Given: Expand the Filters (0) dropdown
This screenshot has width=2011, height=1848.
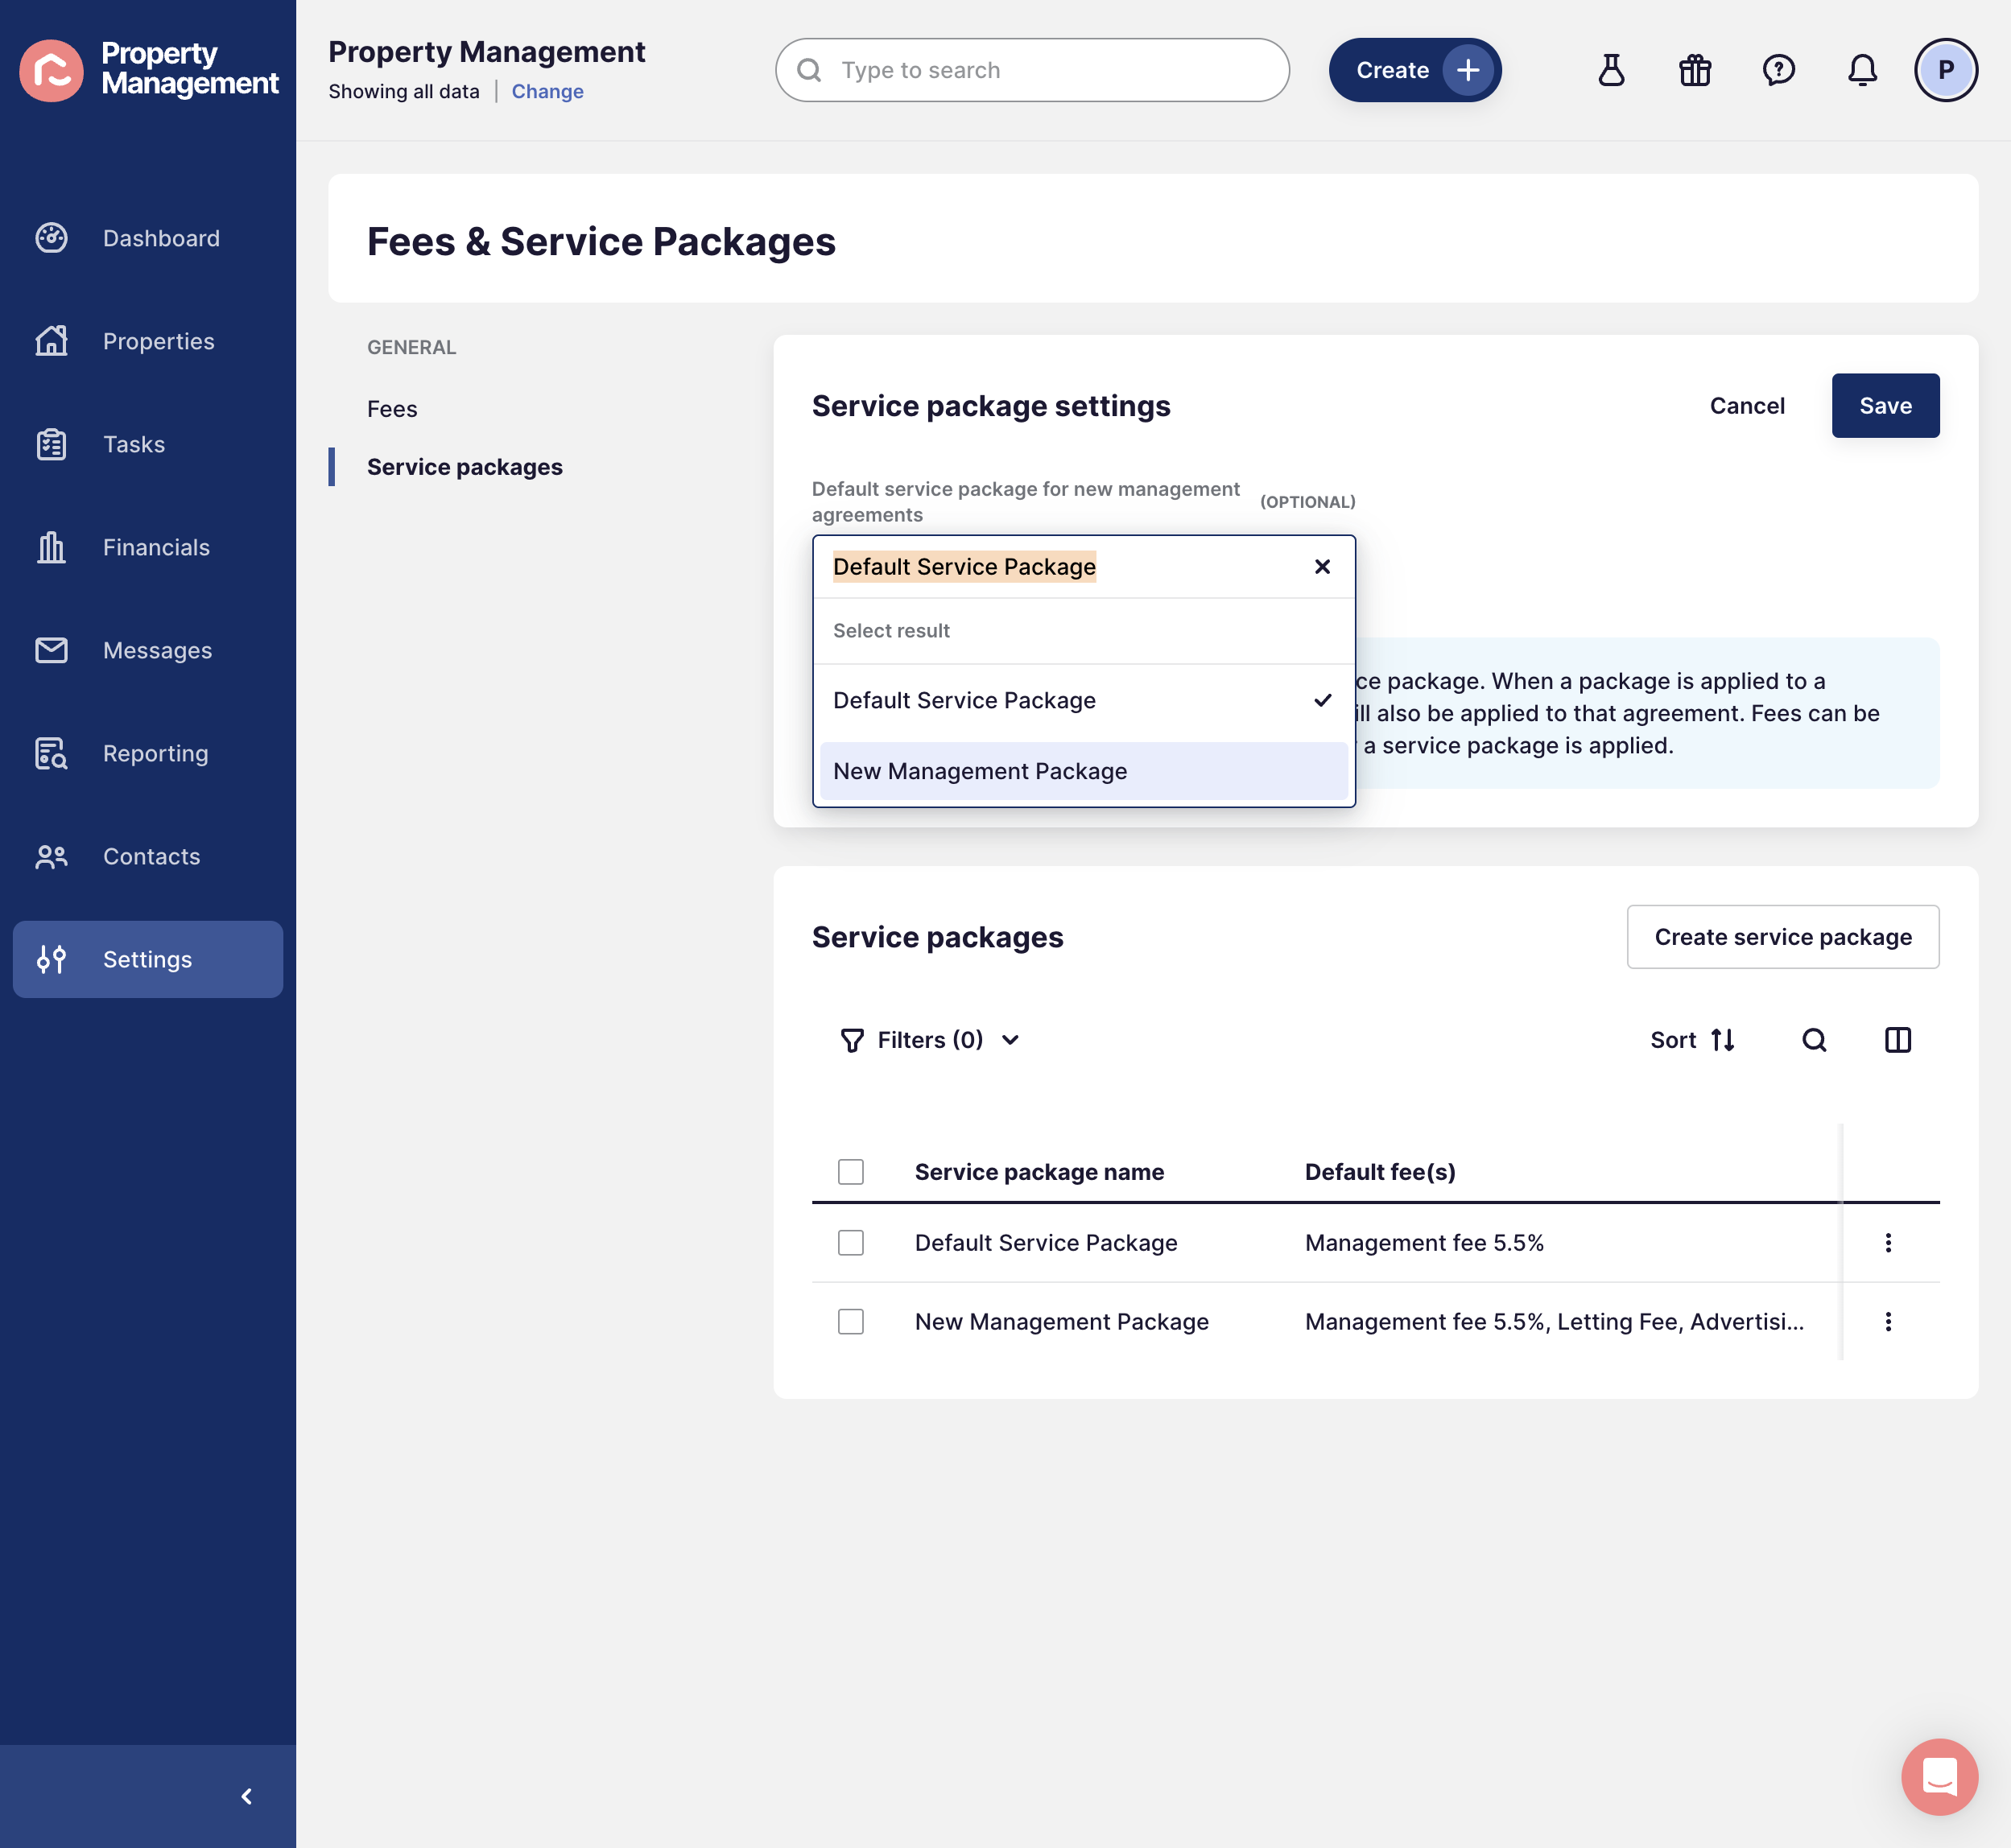Looking at the screenshot, I should tap(929, 1040).
